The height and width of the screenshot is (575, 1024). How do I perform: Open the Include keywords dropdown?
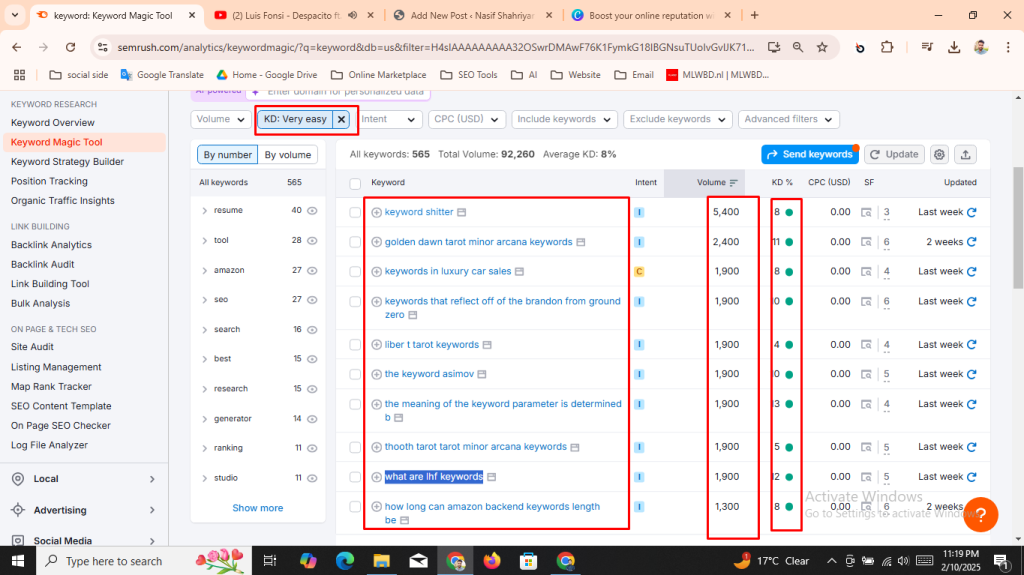tap(564, 119)
